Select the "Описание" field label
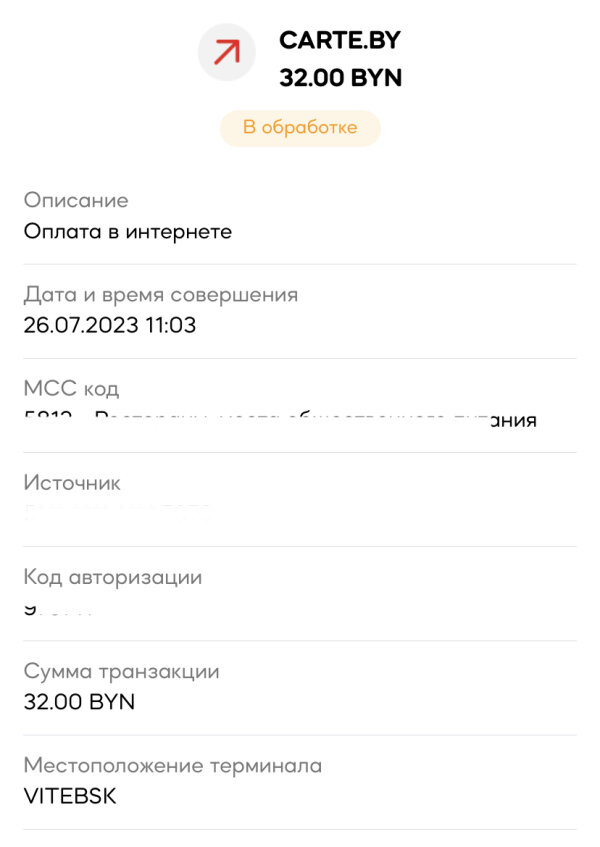 [x=76, y=200]
